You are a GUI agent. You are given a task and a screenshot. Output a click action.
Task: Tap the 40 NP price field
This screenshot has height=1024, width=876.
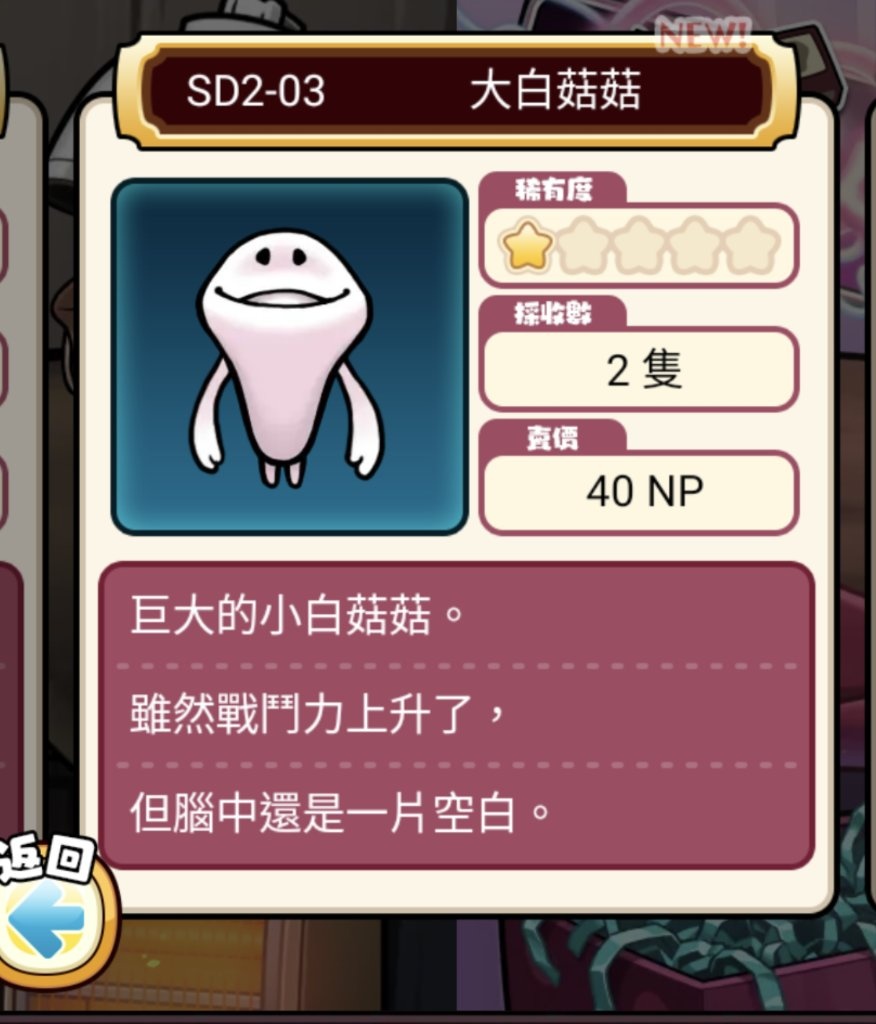639,492
